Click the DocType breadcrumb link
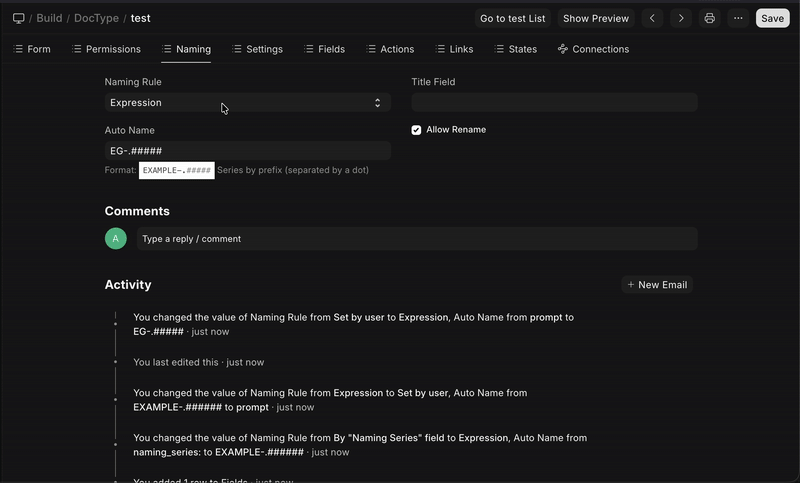Image resolution: width=800 pixels, height=483 pixels. (x=95, y=18)
